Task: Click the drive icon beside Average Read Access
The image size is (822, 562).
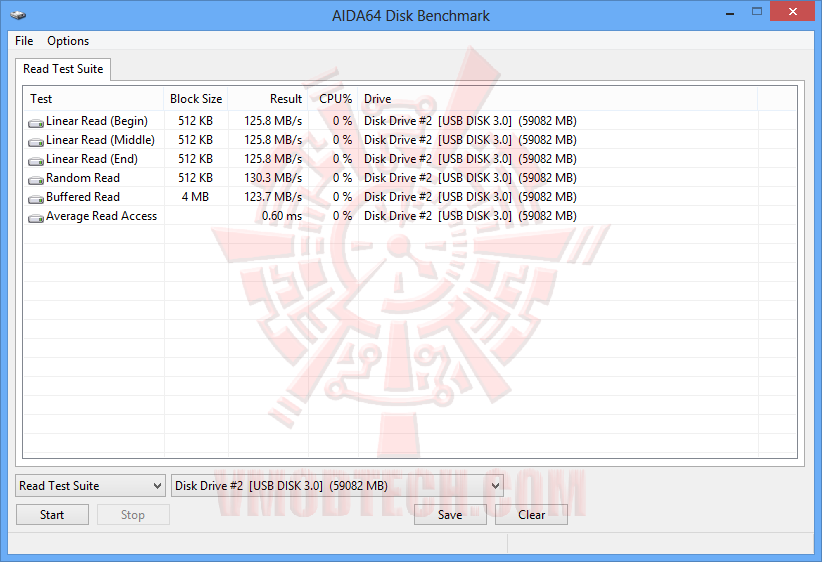Action: coord(36,218)
